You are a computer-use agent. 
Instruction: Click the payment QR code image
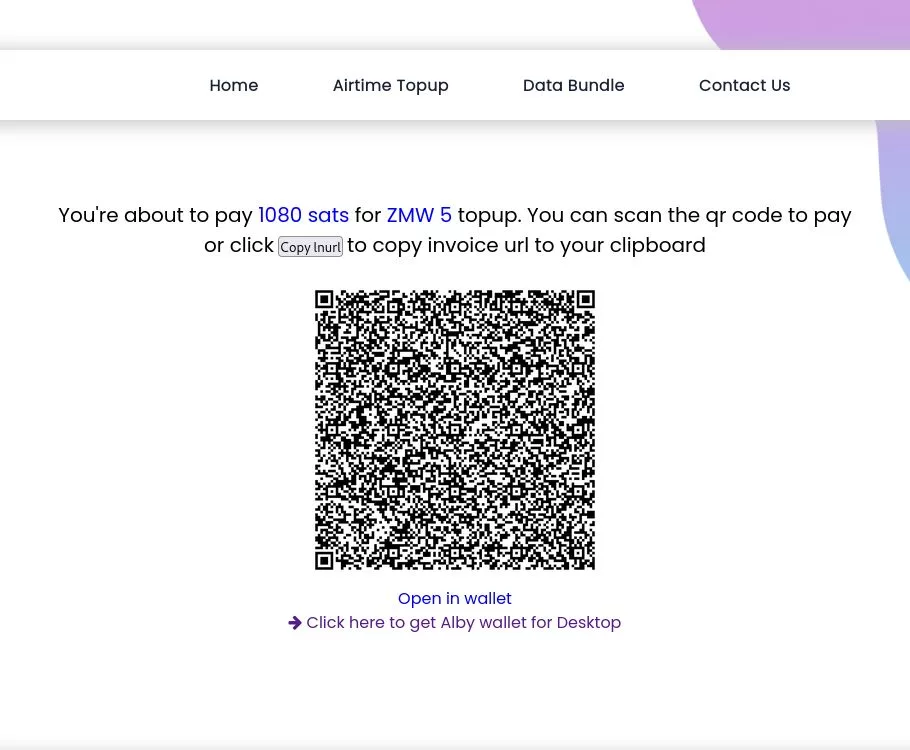tap(455, 430)
